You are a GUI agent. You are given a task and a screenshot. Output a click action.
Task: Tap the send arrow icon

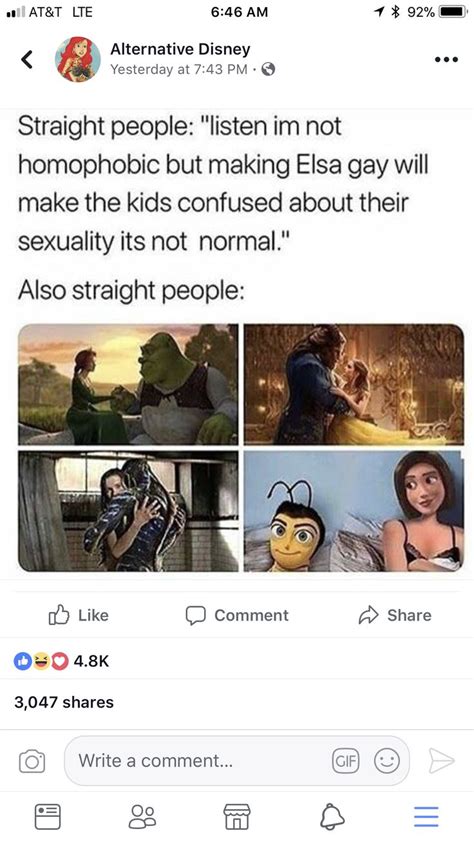click(441, 761)
